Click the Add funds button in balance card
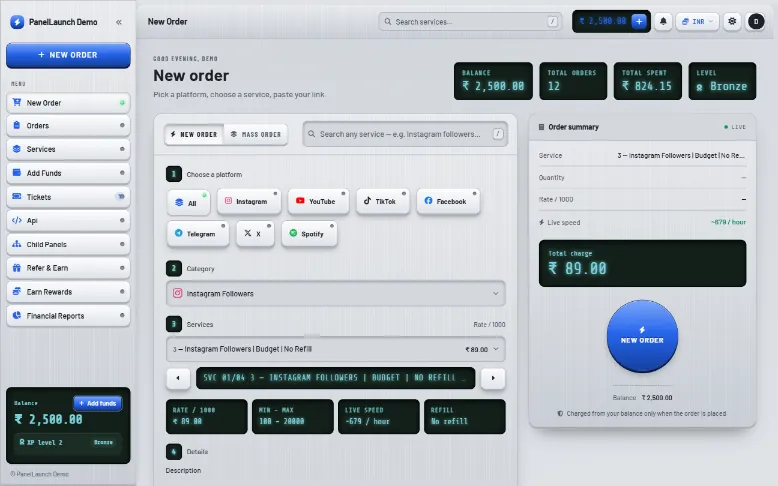 98,403
